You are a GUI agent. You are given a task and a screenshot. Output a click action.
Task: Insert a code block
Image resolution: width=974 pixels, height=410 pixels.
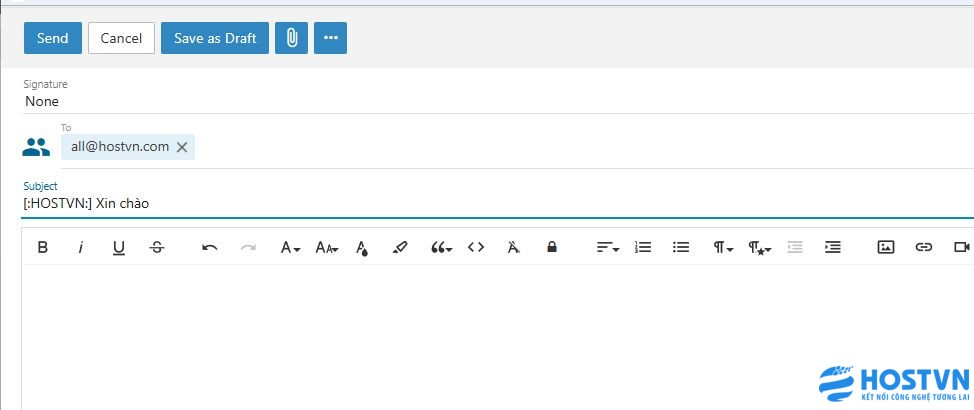click(x=476, y=247)
